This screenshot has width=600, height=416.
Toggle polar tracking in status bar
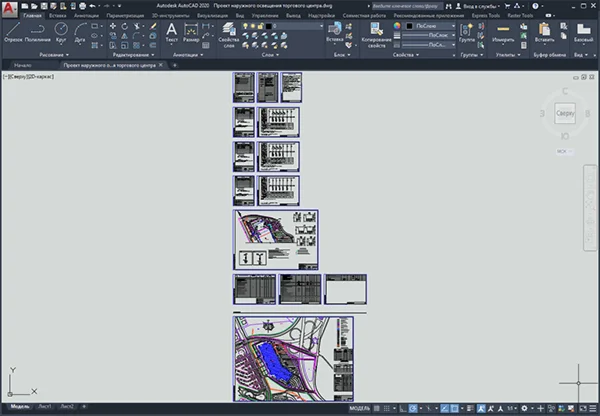[413, 409]
